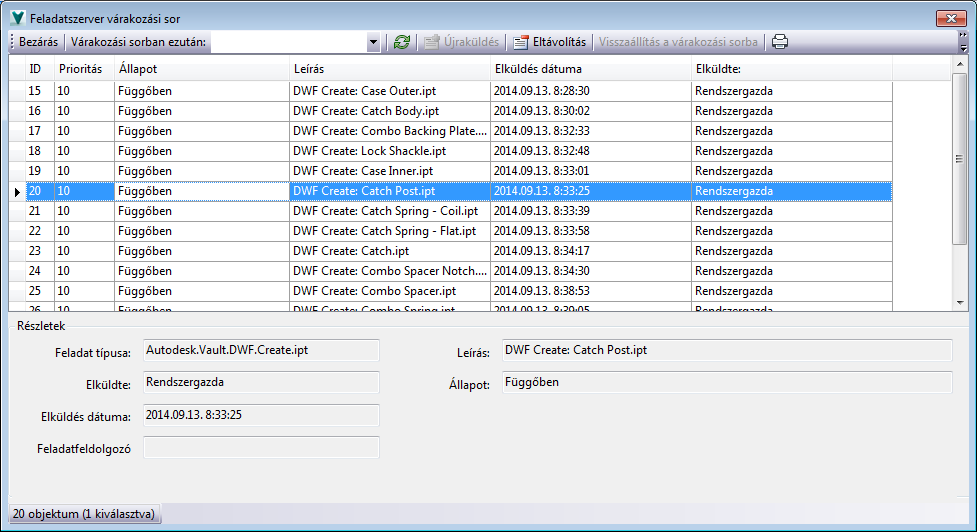
Task: Click date cell 2014.09.13. 8:34:17
Action: pyautogui.click(x=591, y=251)
